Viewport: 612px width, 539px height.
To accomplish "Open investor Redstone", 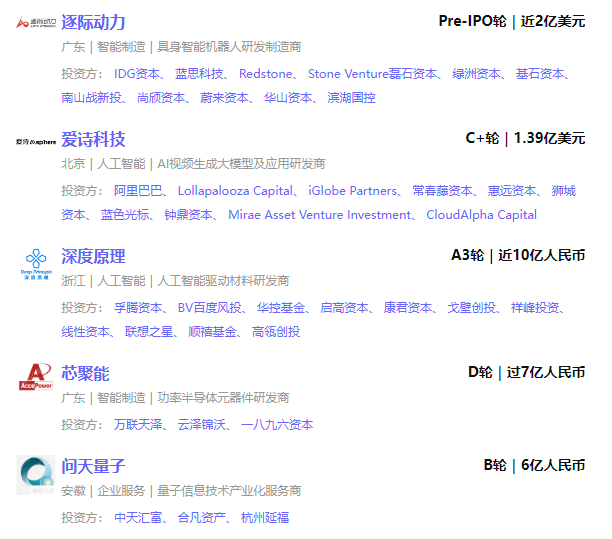I will pyautogui.click(x=265, y=74).
